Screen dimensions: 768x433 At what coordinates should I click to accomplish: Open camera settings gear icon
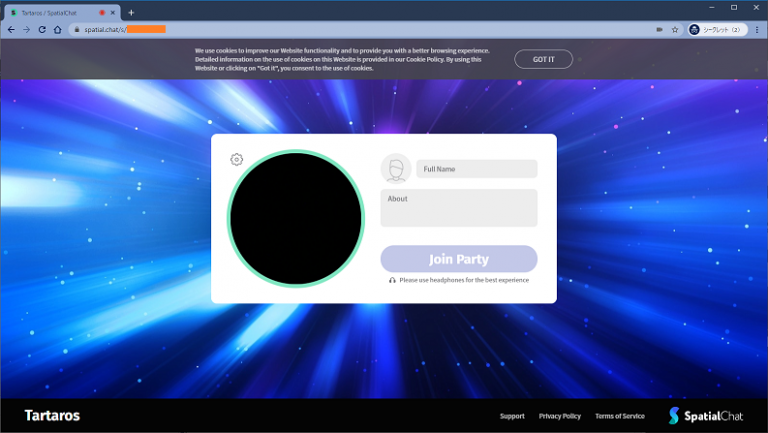(x=236, y=160)
